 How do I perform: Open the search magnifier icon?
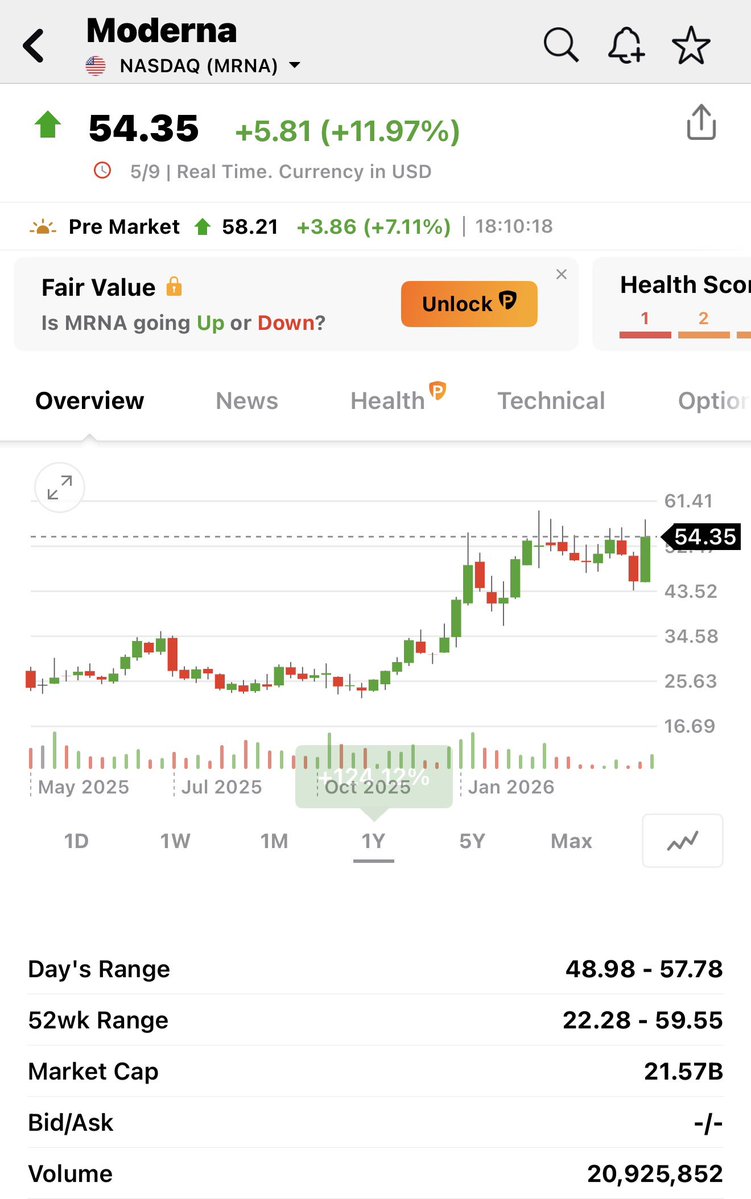[561, 45]
